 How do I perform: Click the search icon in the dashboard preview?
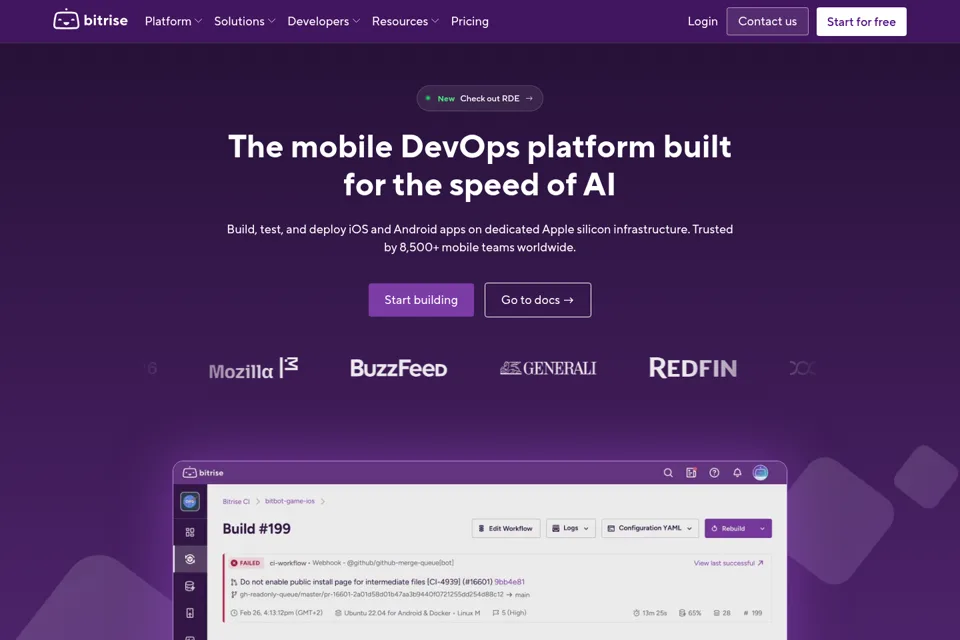pos(668,473)
